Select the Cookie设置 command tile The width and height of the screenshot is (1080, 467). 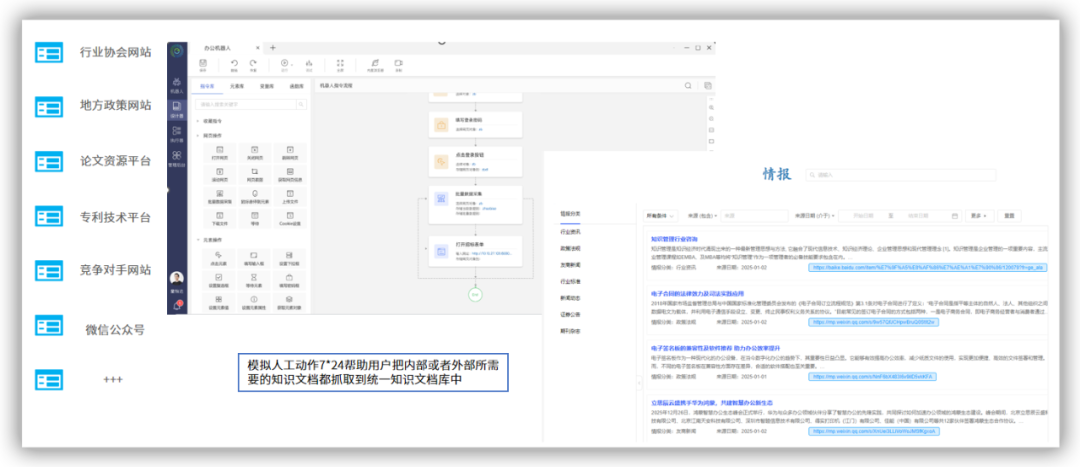290,218
